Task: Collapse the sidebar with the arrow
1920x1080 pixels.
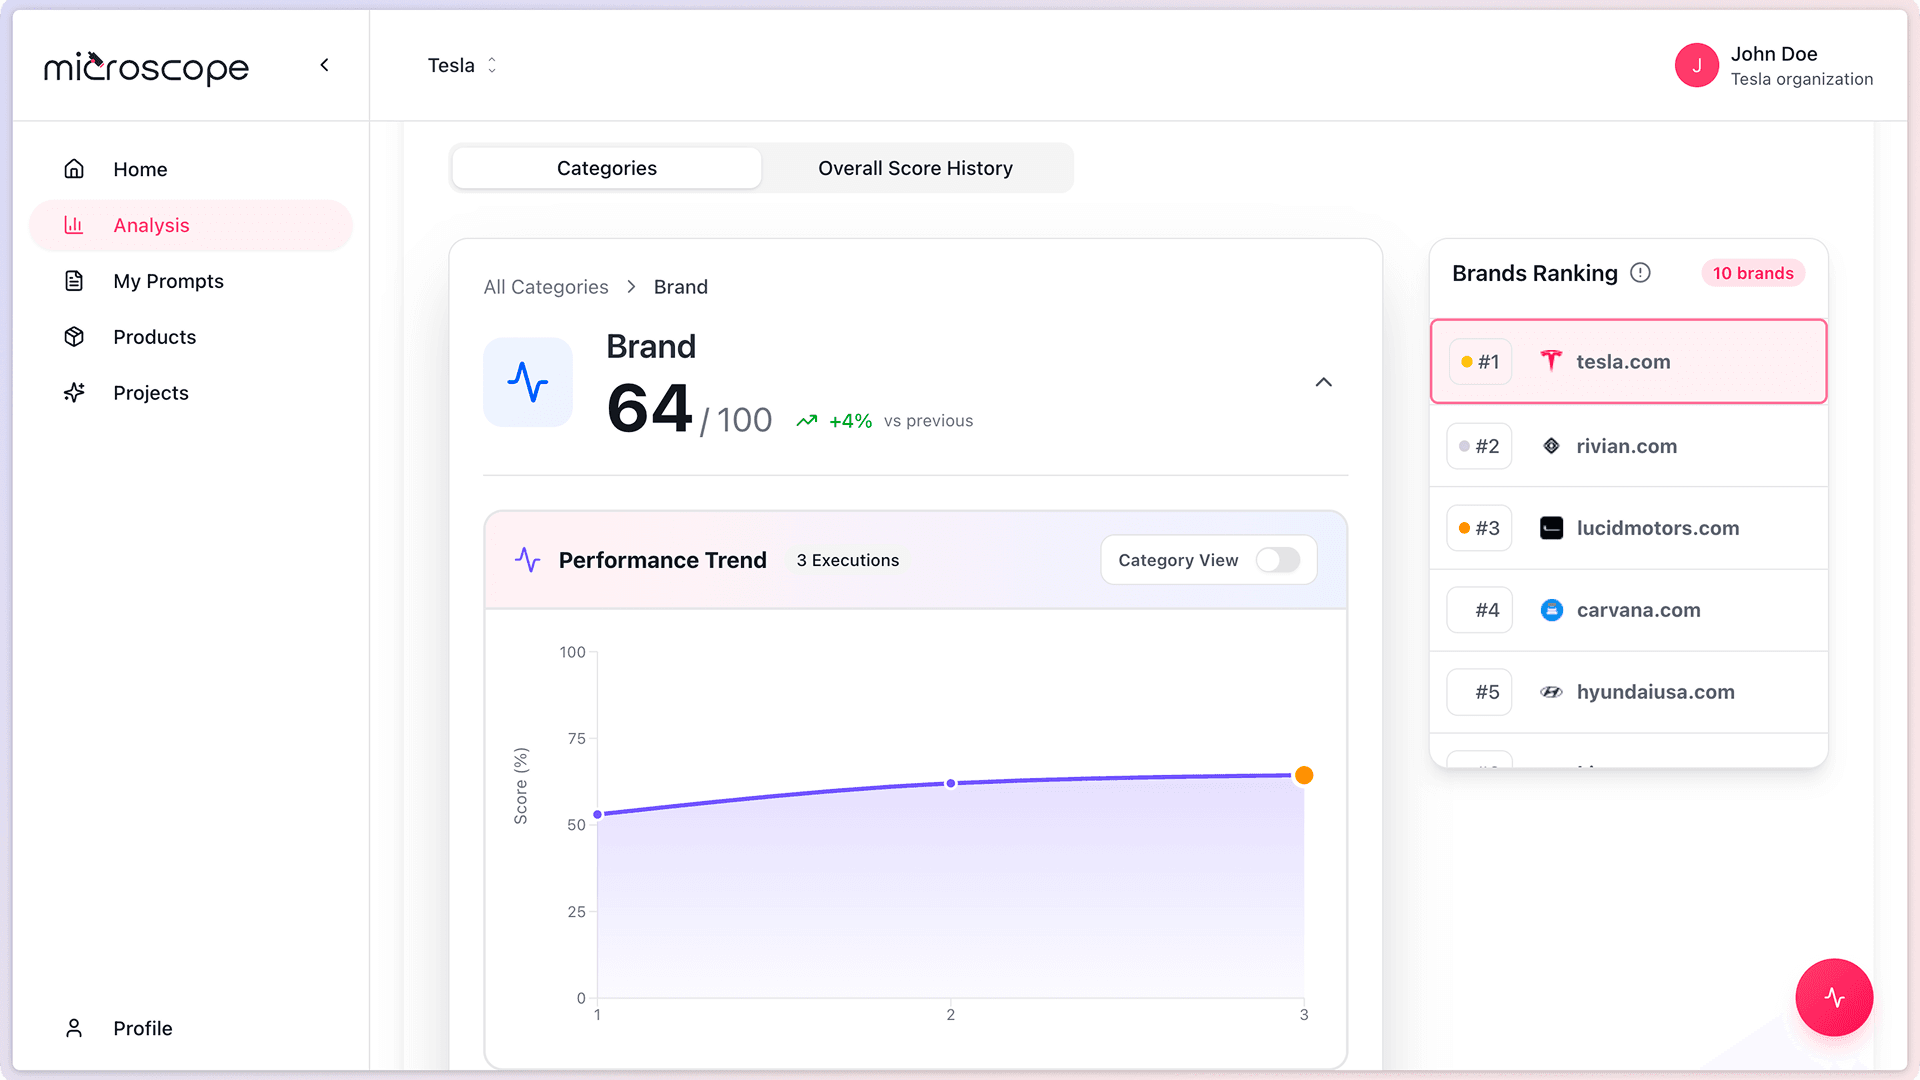Action: pyautogui.click(x=324, y=65)
